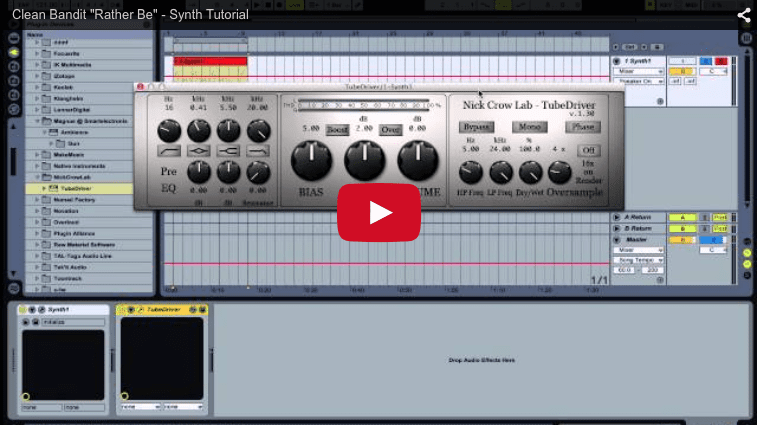Image resolution: width=757 pixels, height=425 pixels.
Task: Click the browser scrollbar up arrow
Action: pyautogui.click(x=14, y=127)
